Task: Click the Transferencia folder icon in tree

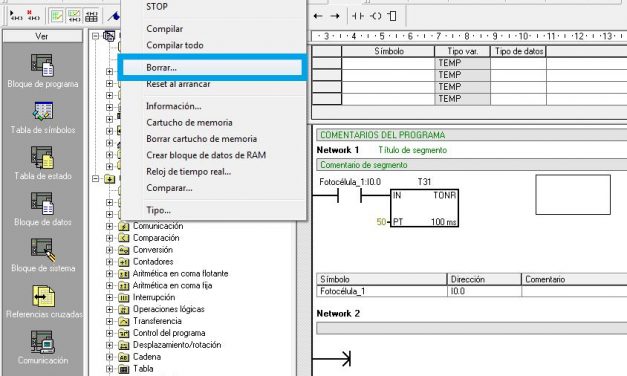Action: (124, 321)
